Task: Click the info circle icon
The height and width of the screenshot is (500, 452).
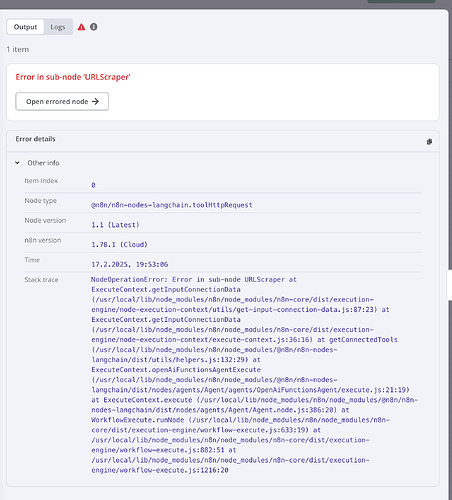Action: (94, 27)
